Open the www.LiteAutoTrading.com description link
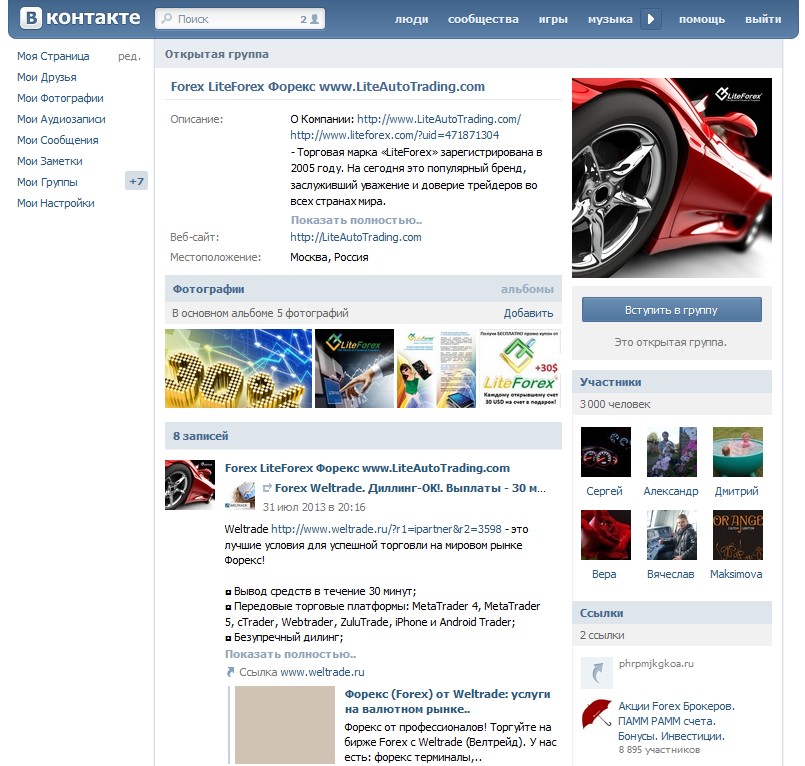This screenshot has width=805, height=766. tap(439, 119)
